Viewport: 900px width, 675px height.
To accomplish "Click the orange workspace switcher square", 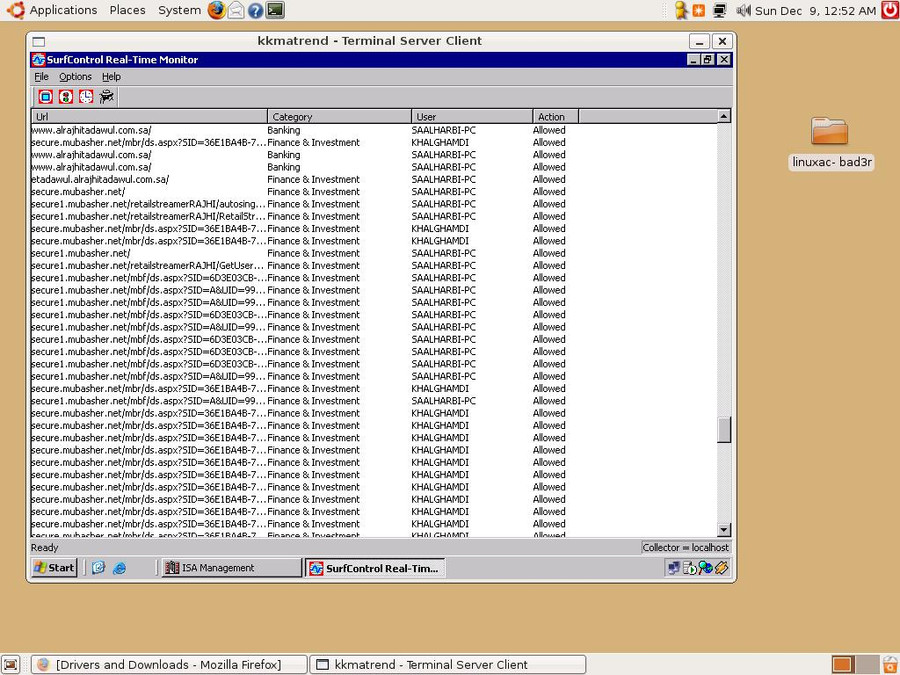I will 841,665.
